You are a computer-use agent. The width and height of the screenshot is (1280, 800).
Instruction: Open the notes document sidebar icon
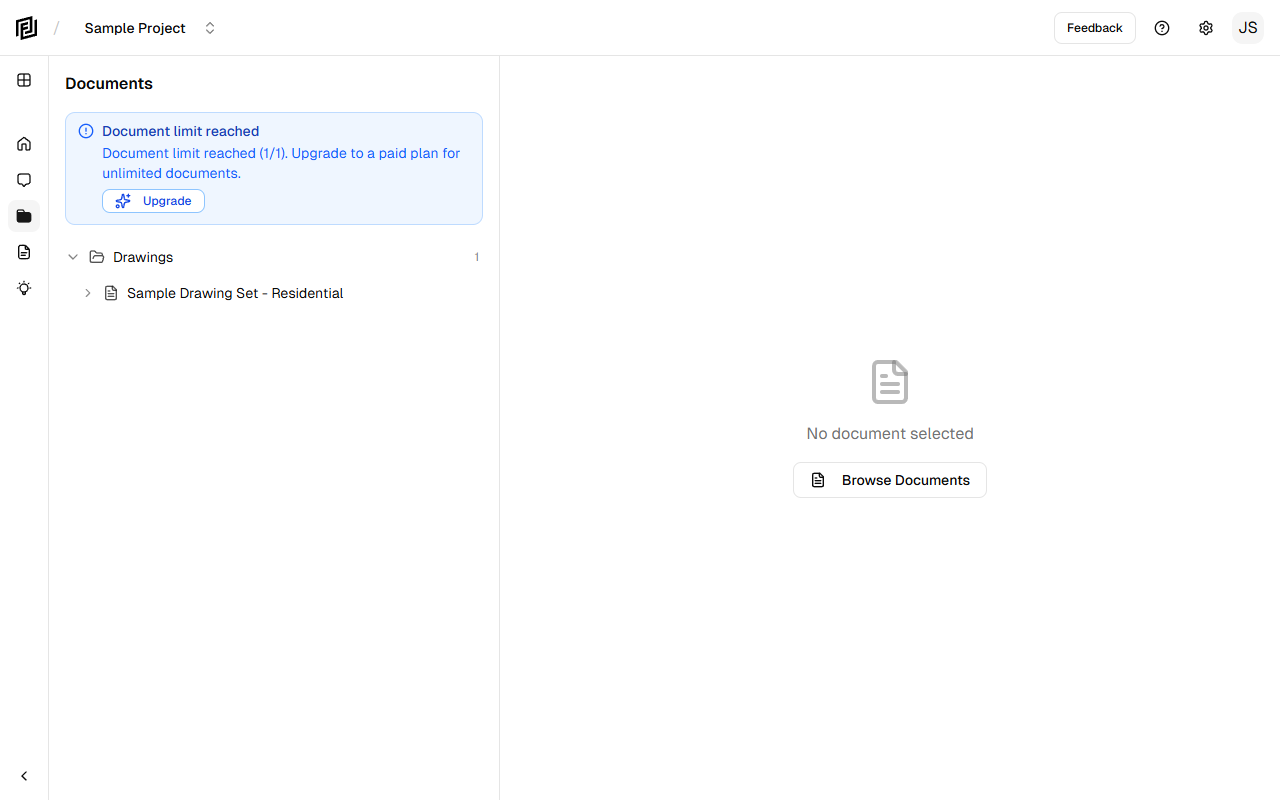point(24,252)
